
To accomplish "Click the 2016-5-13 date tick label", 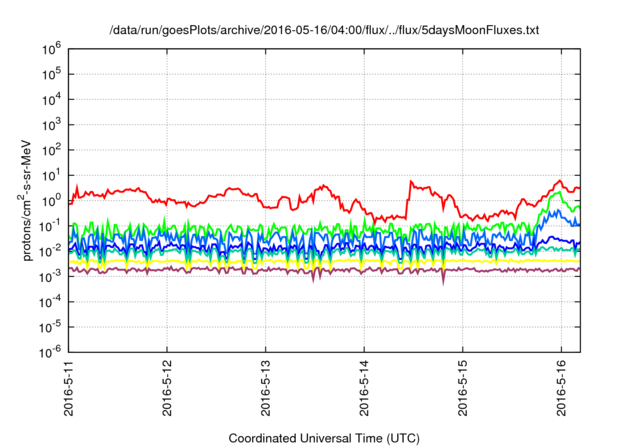I will point(266,388).
